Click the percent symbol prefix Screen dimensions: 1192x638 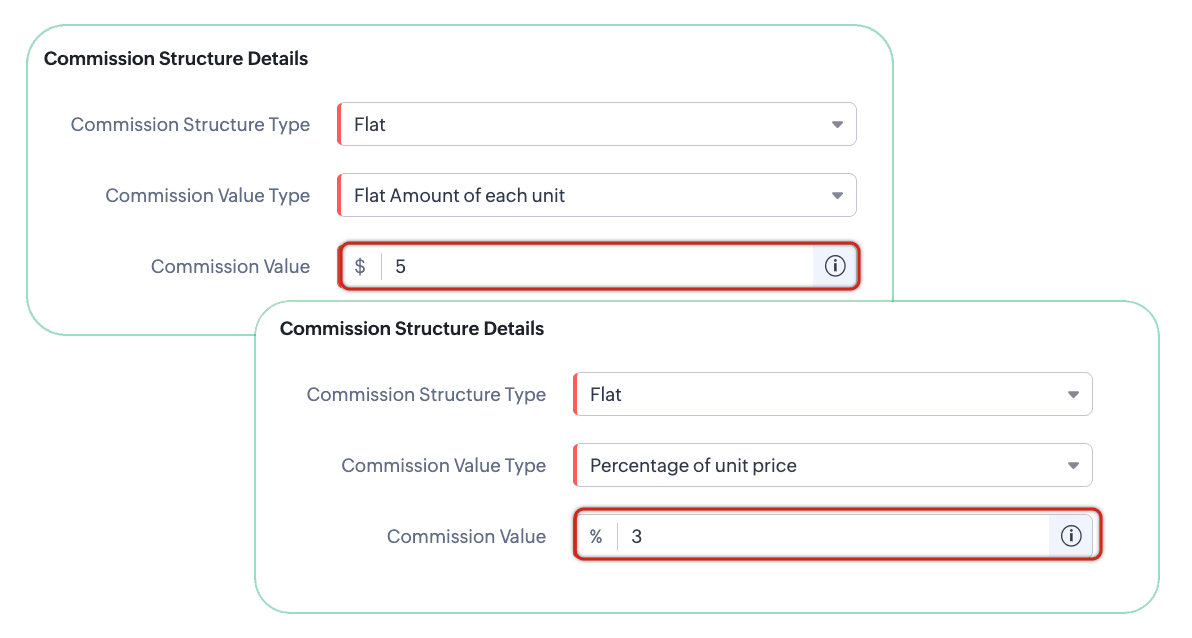(x=596, y=536)
